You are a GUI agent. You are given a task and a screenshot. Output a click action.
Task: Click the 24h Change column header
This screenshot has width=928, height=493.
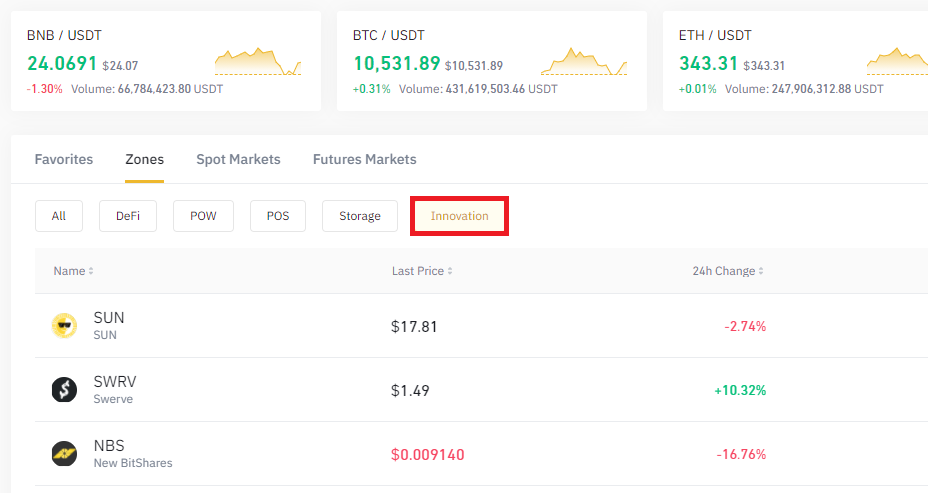(724, 271)
